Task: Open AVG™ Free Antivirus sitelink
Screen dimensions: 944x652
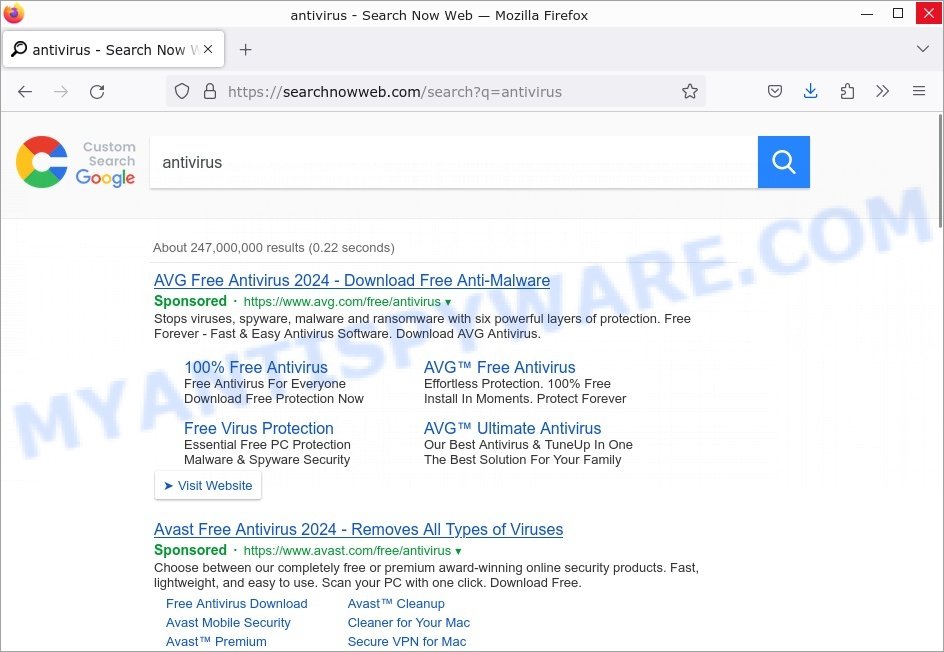Action: (x=500, y=367)
